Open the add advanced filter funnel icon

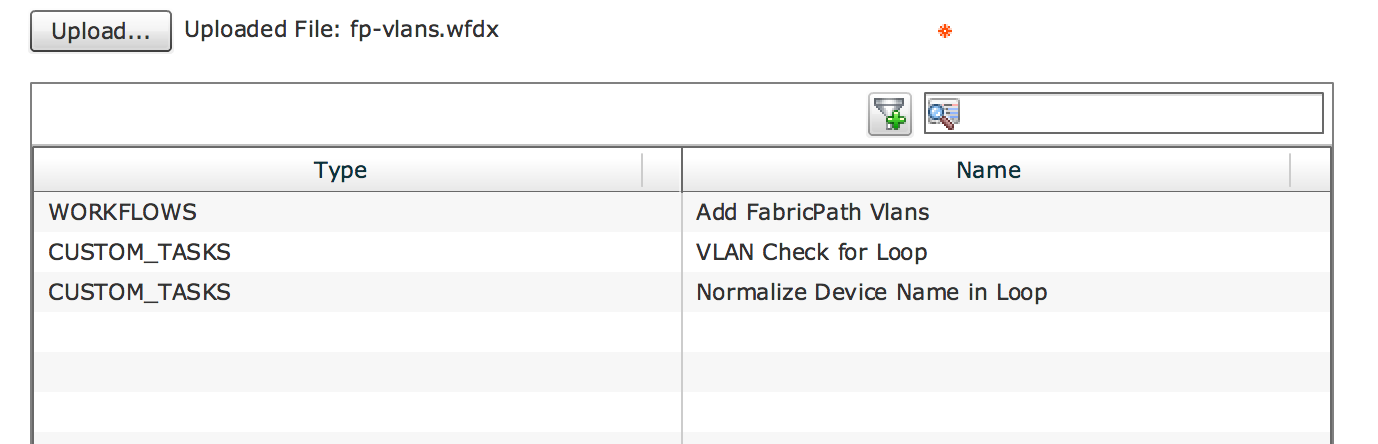(889, 113)
